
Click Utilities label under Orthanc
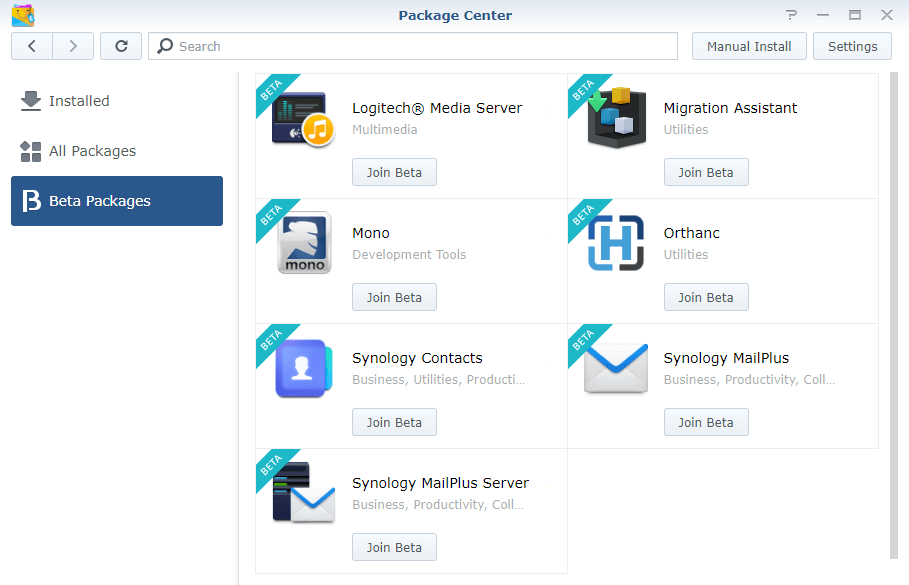[686, 255]
